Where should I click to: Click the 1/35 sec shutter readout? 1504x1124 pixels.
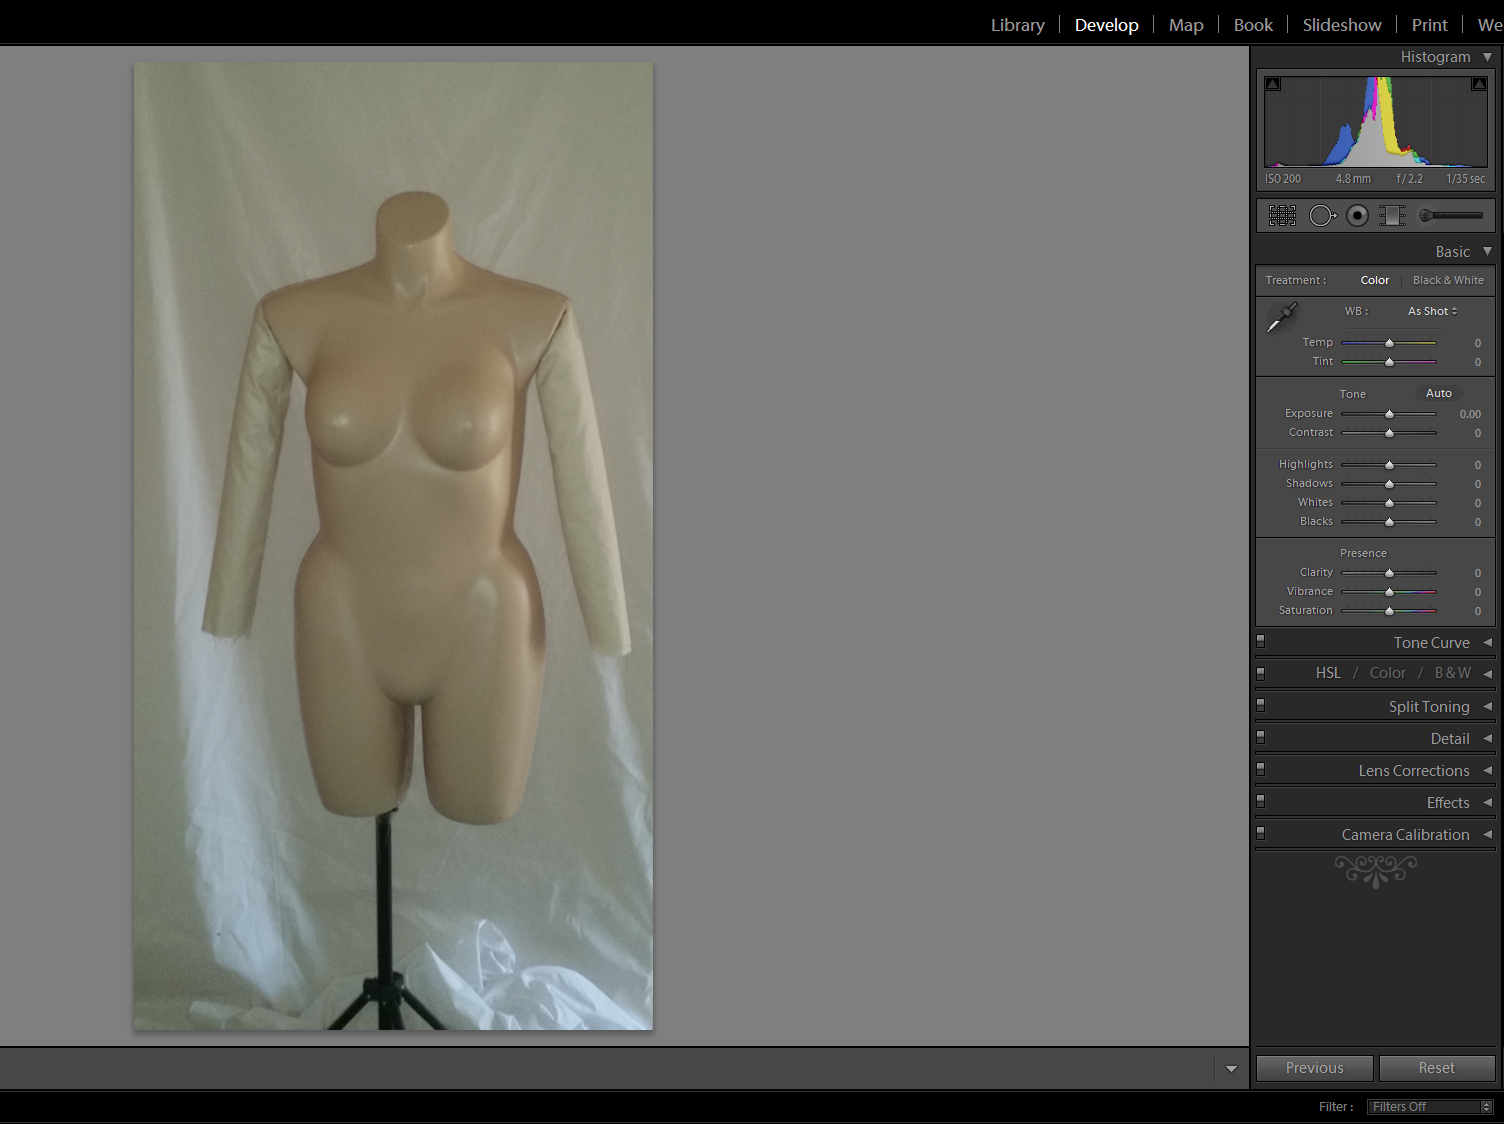coord(1465,179)
